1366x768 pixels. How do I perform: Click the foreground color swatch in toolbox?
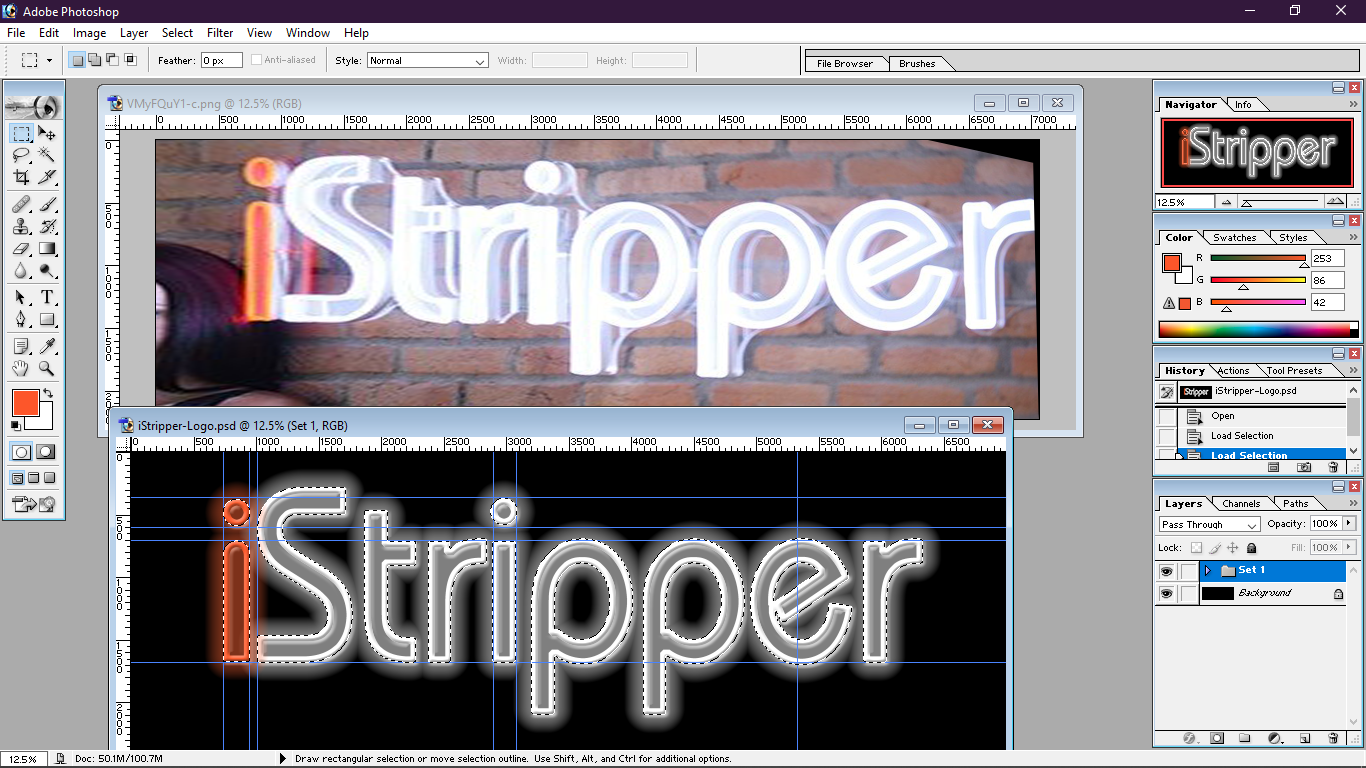click(25, 404)
